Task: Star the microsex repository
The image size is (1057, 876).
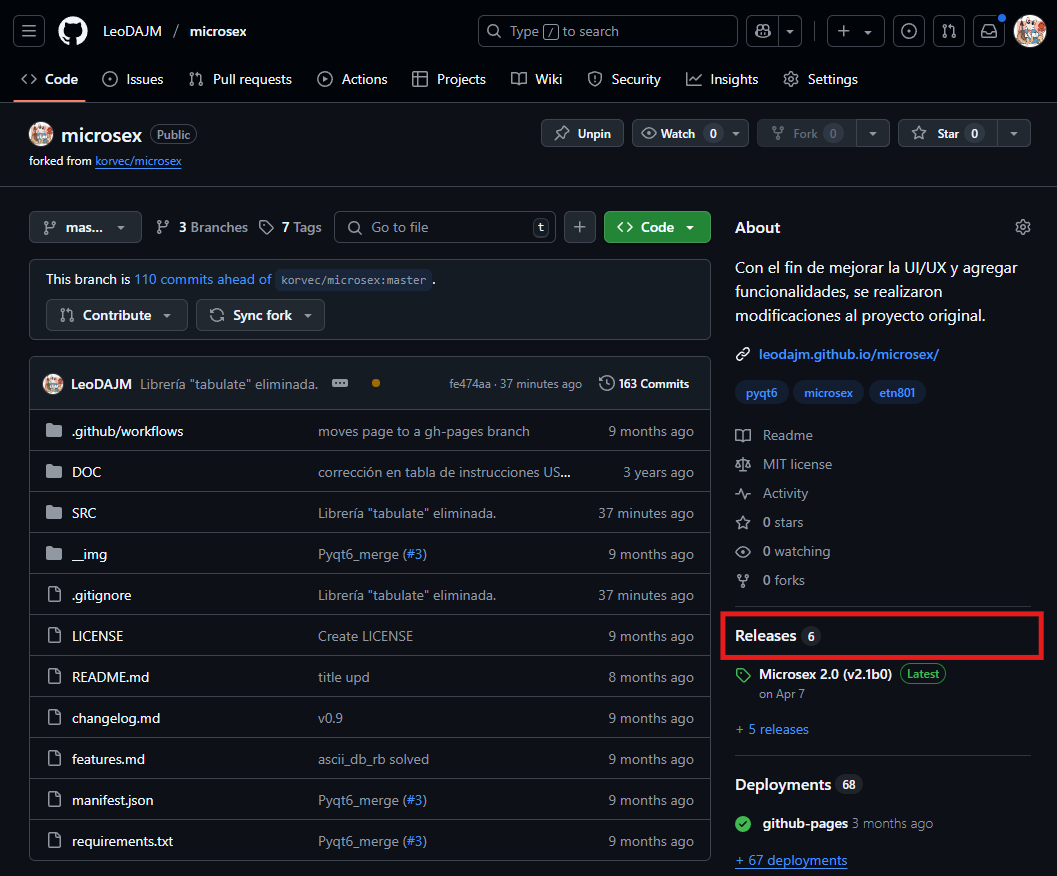Action: pos(948,134)
